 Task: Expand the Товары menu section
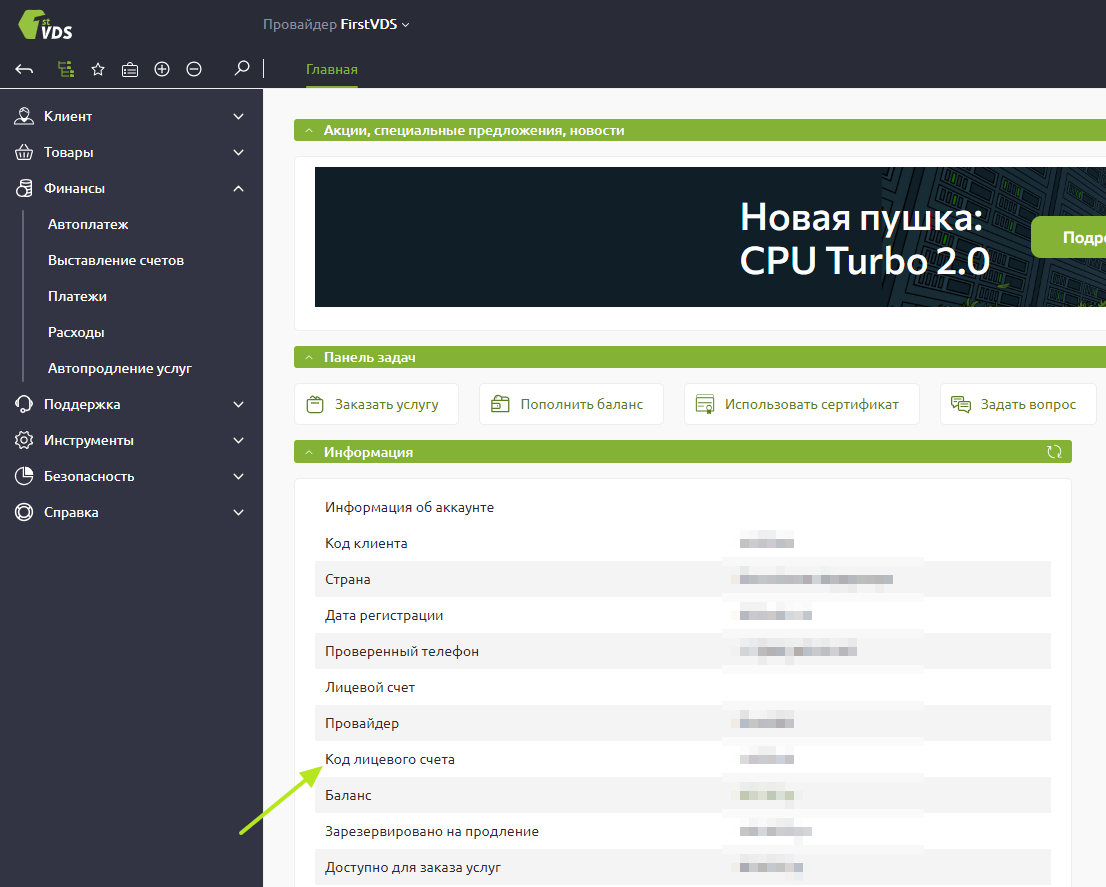(x=239, y=152)
